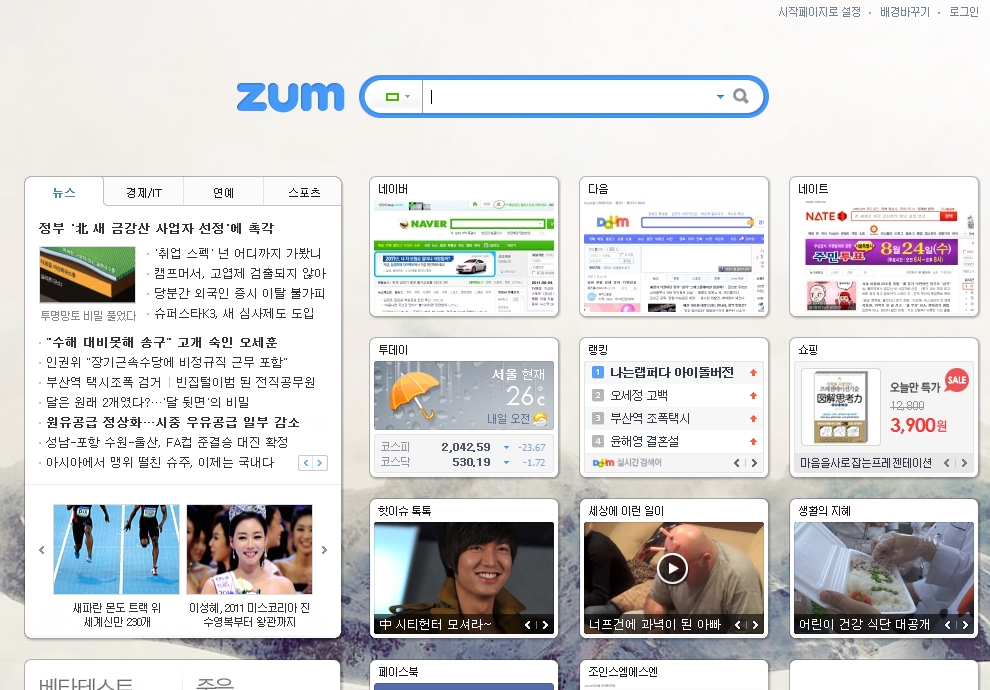Switch to the 스포츠 tab
Viewport: 990px width, 690px height.
304,193
